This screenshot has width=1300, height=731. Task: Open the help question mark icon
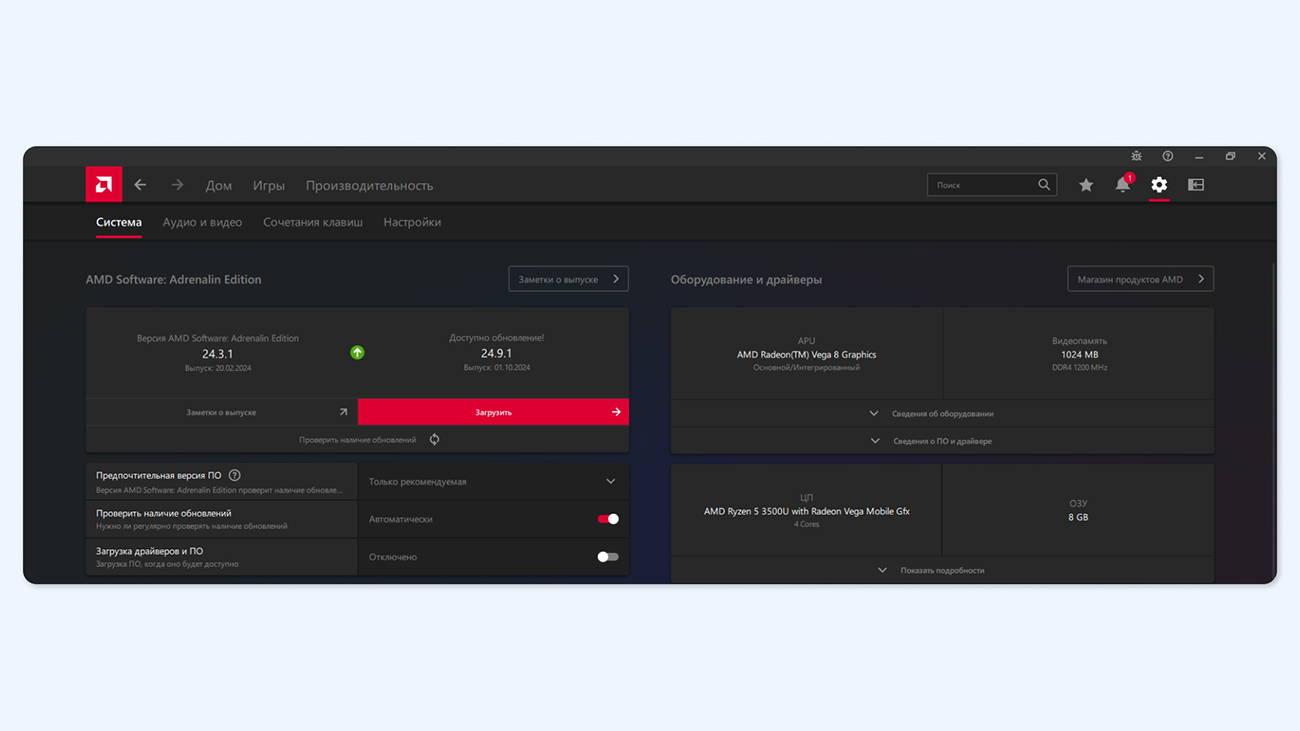(x=1168, y=156)
